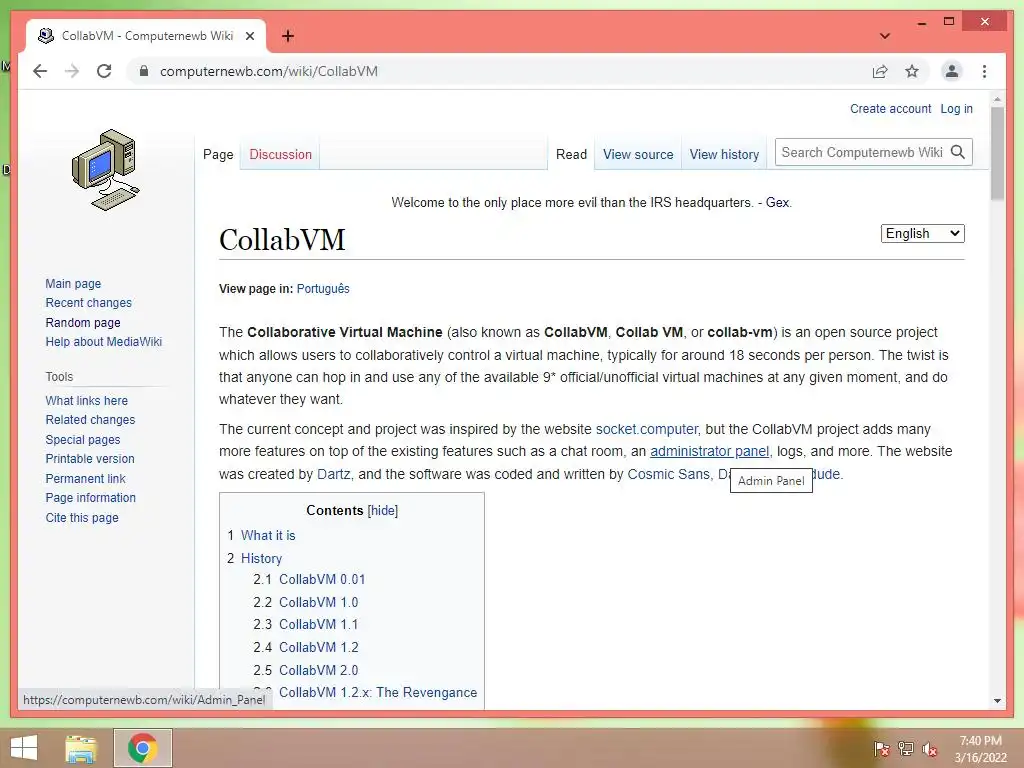The width and height of the screenshot is (1024, 768).
Task: Jump to What it is section
Action: pos(268,536)
